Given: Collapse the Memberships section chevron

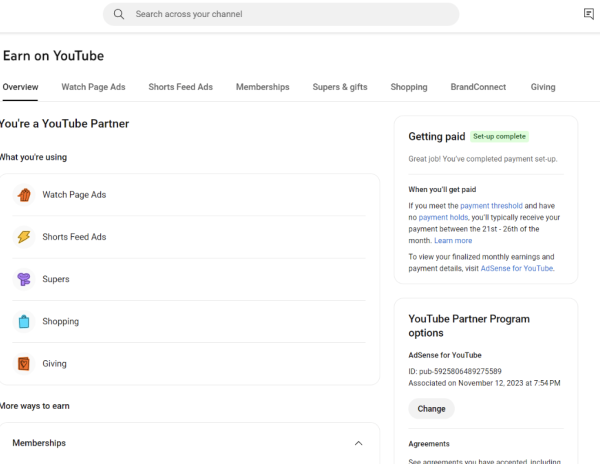Looking at the screenshot, I should coord(359,443).
